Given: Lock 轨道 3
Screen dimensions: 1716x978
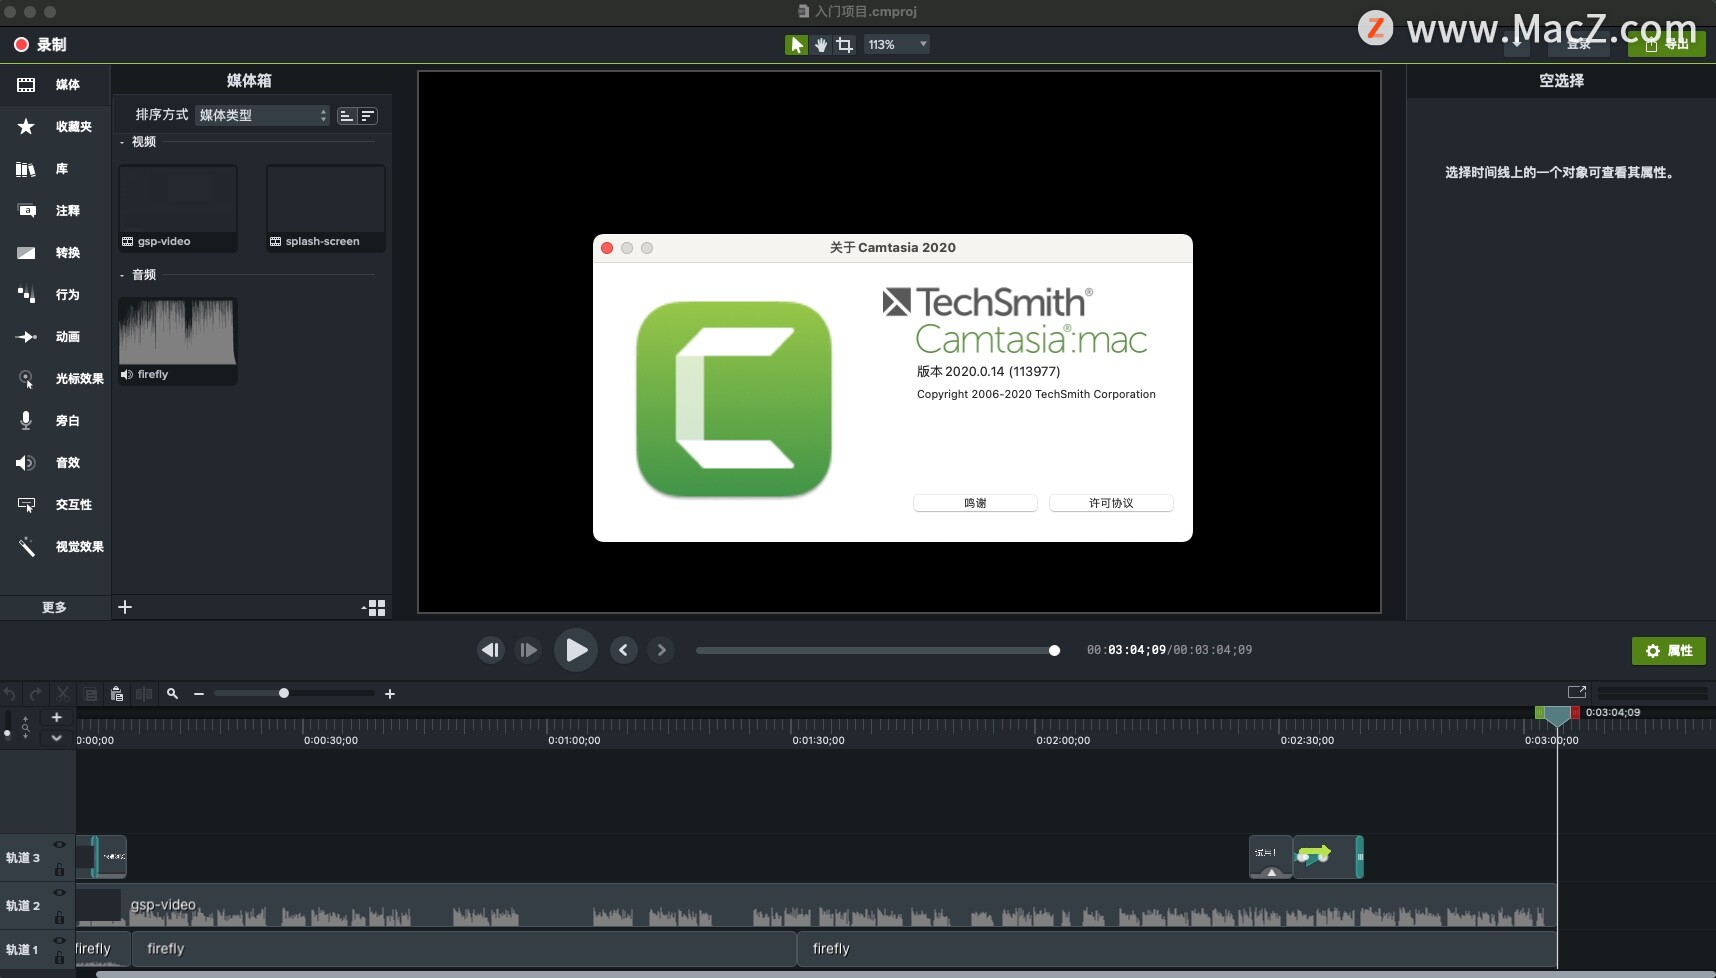Looking at the screenshot, I should [59, 870].
